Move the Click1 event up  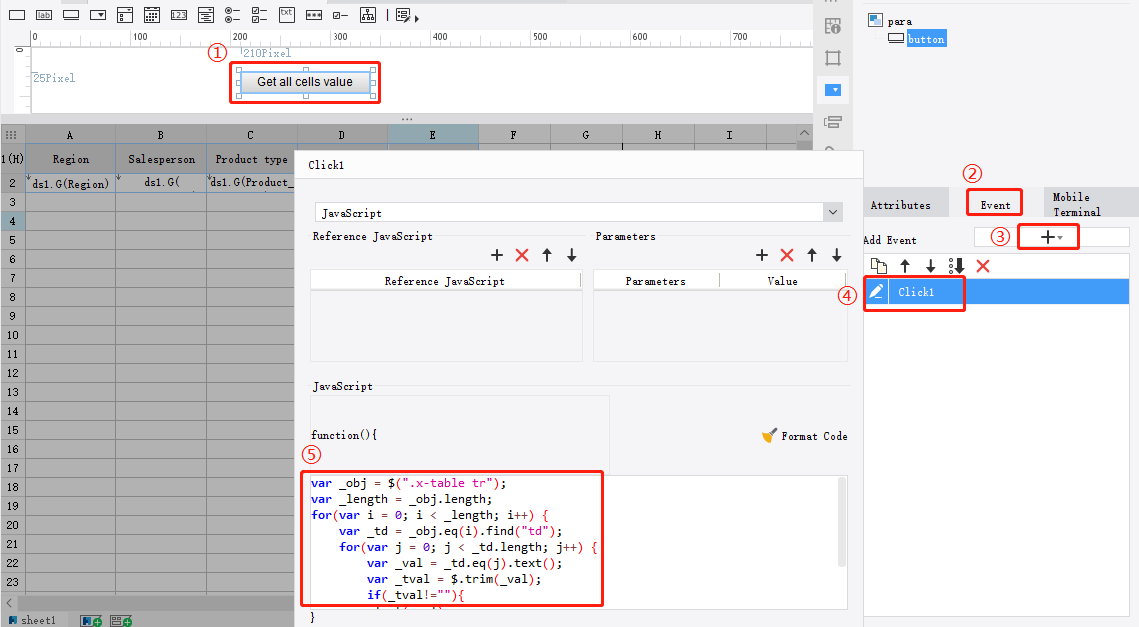coord(904,266)
